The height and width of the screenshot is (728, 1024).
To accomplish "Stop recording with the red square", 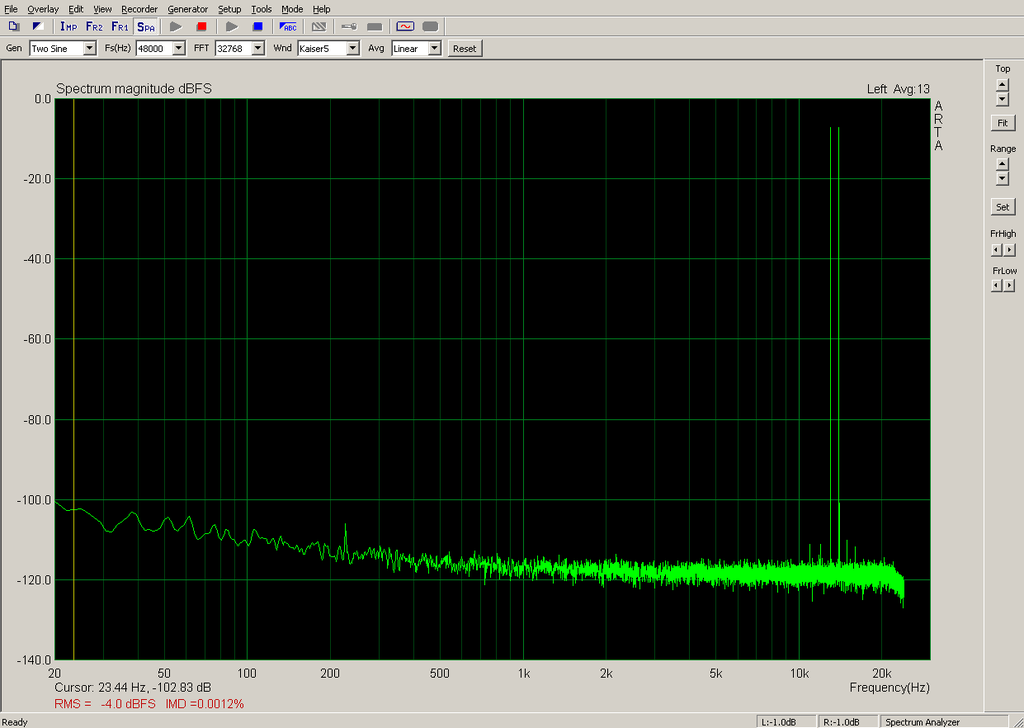I will tap(201, 27).
